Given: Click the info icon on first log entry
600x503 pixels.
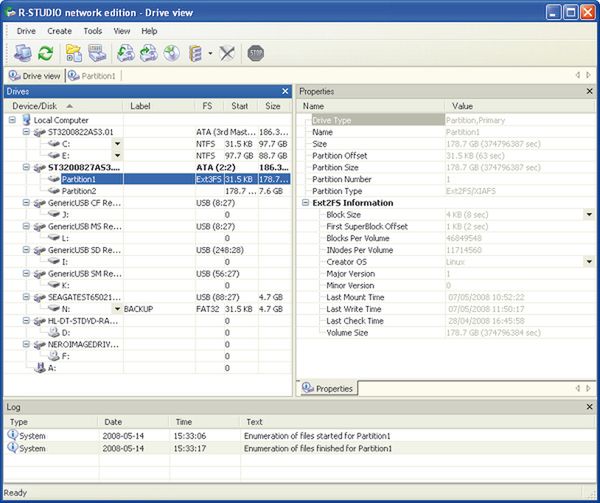Looking at the screenshot, I should click(x=13, y=435).
